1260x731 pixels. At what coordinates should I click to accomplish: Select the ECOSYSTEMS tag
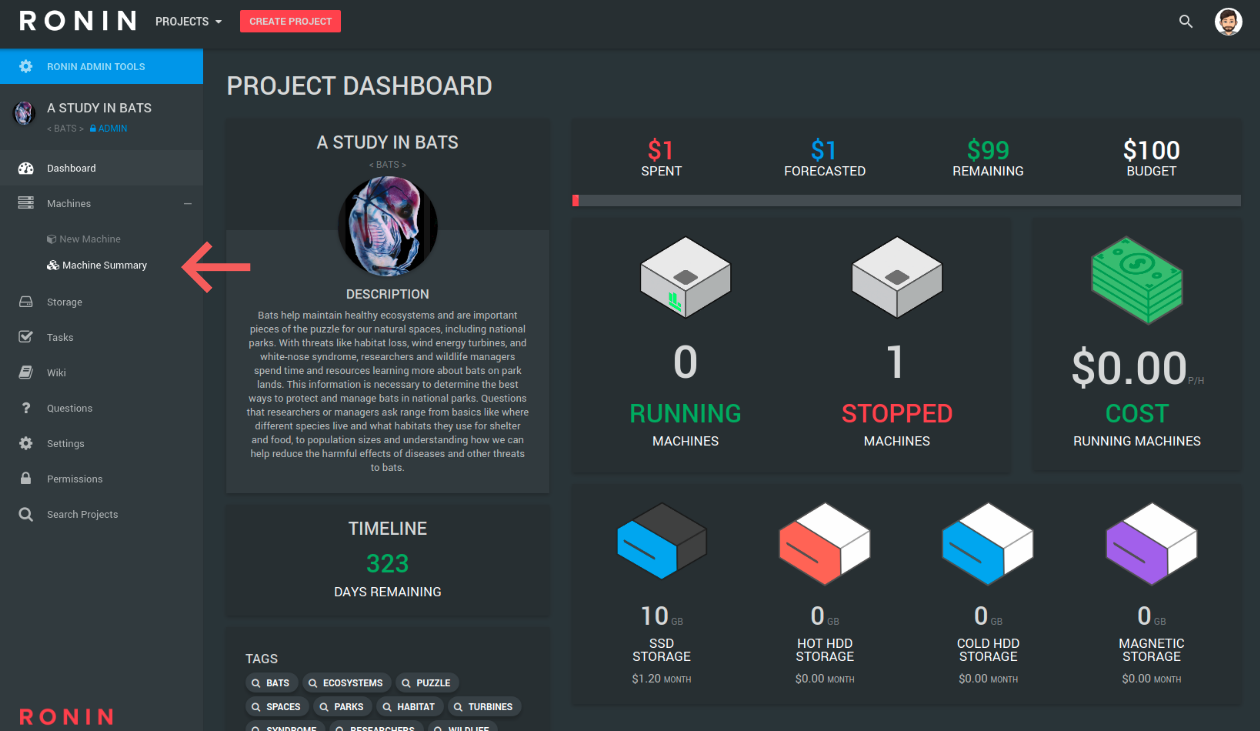(347, 683)
